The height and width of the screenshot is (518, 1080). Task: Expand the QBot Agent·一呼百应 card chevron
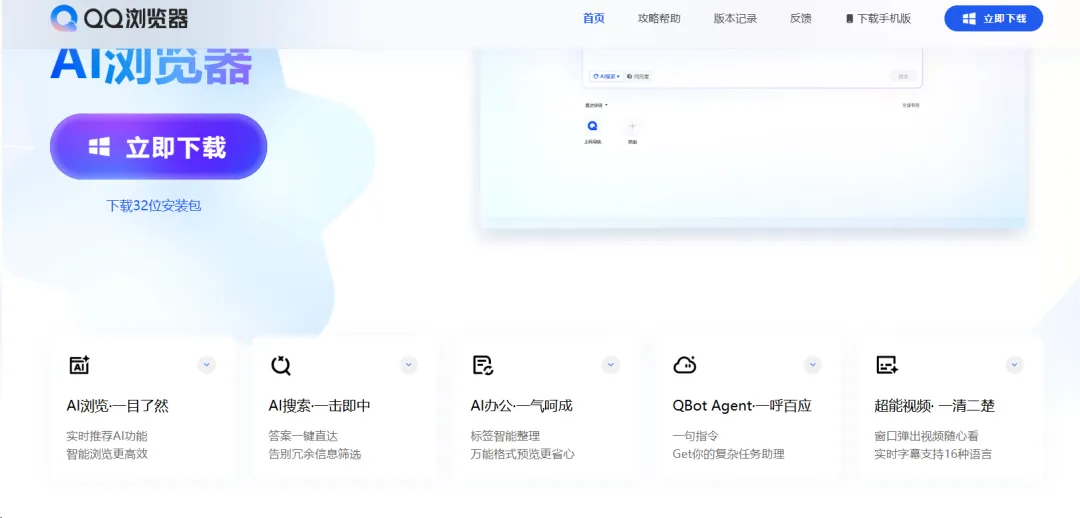[x=813, y=365]
